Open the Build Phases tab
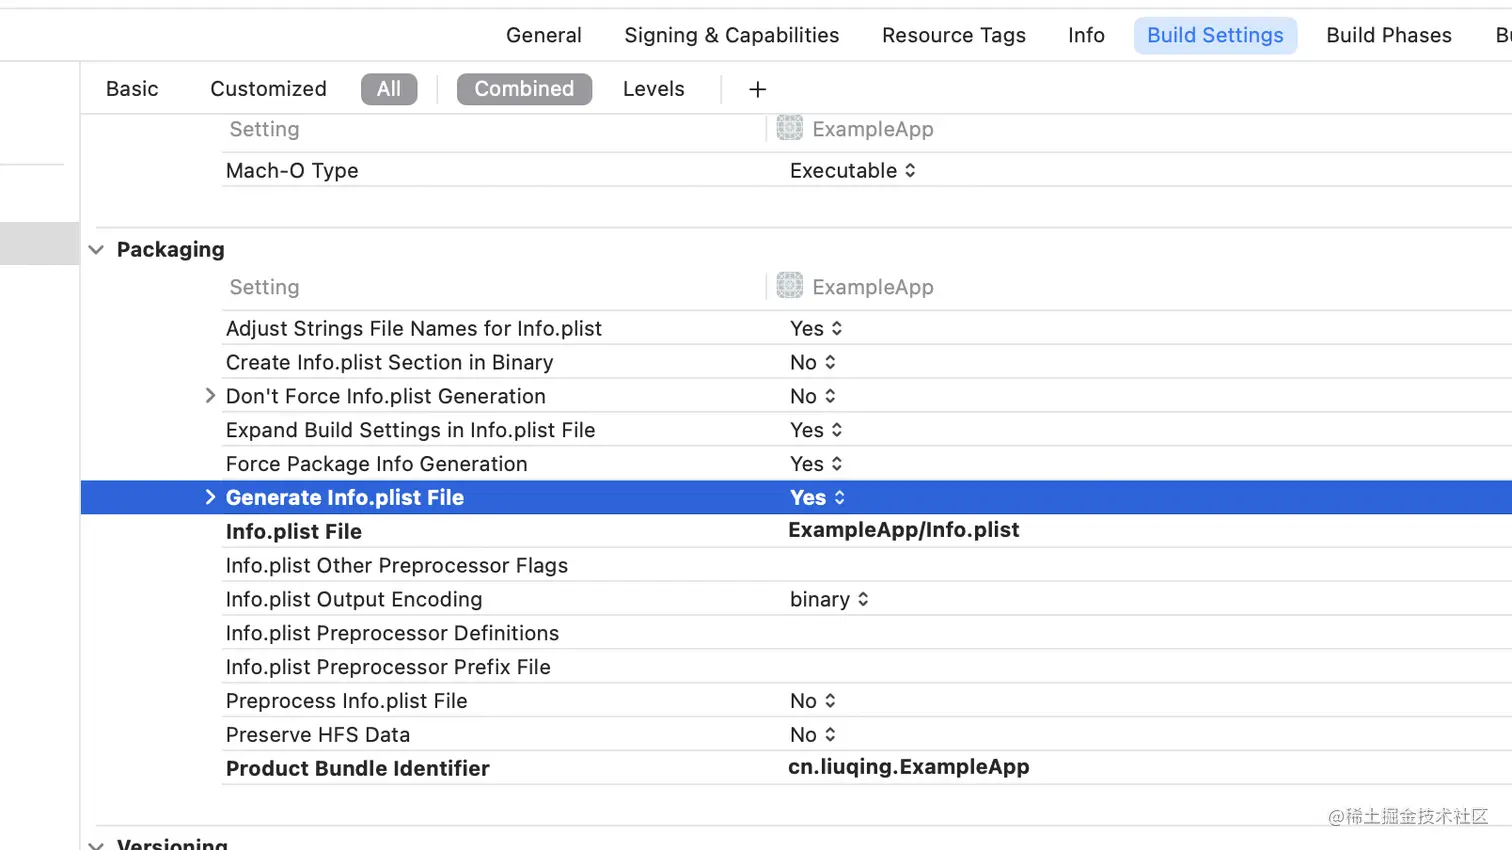The width and height of the screenshot is (1512, 850). click(1388, 36)
